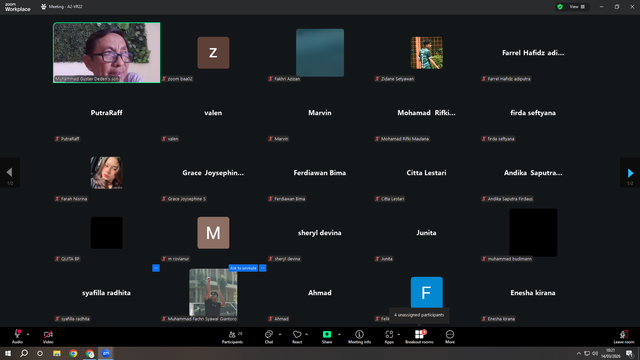Click the PutraRaff participant name
Viewport: 640px width, 360px height.
(107, 113)
